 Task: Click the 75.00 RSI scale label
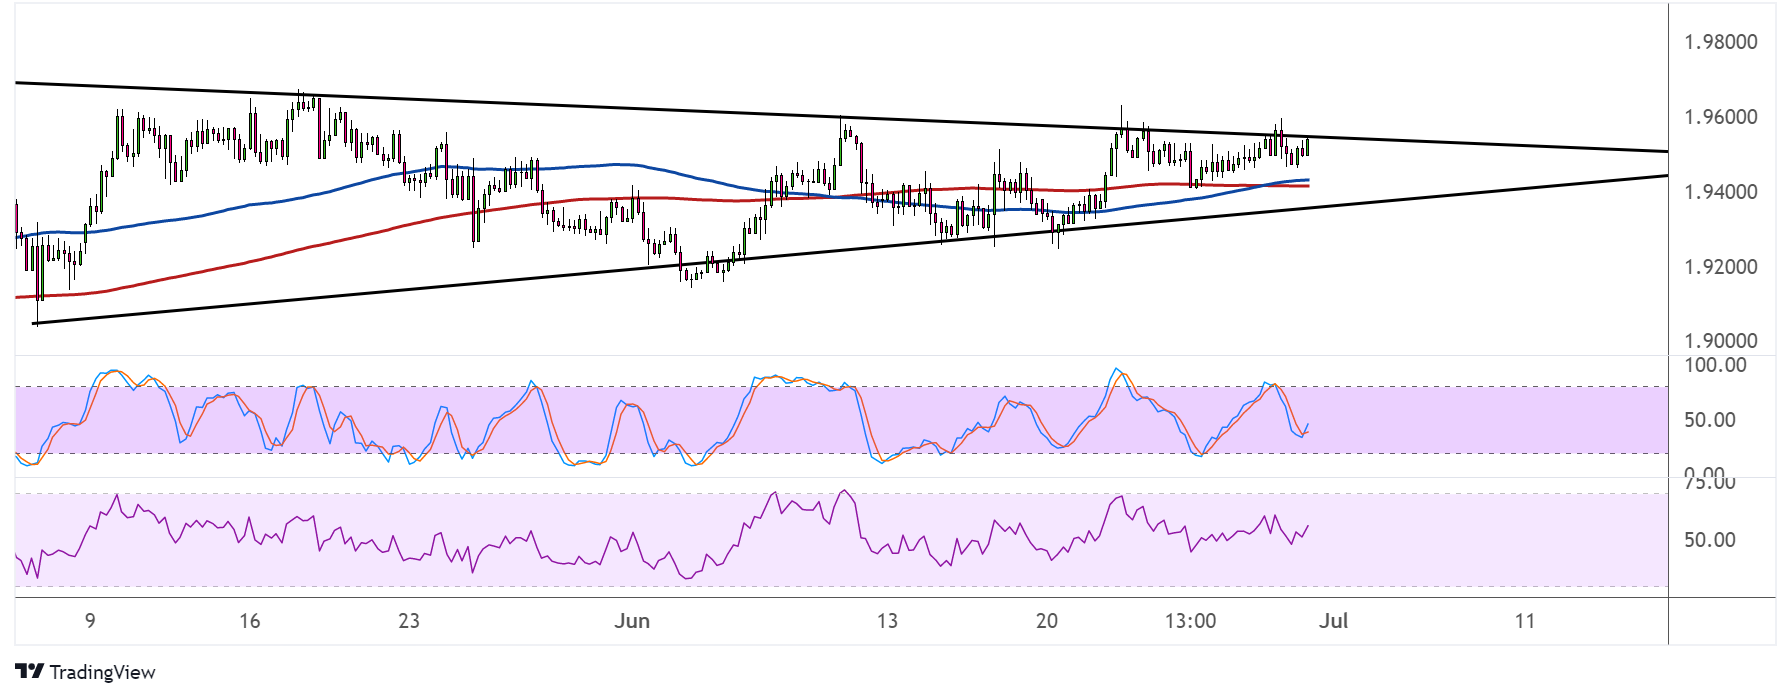tap(1709, 483)
